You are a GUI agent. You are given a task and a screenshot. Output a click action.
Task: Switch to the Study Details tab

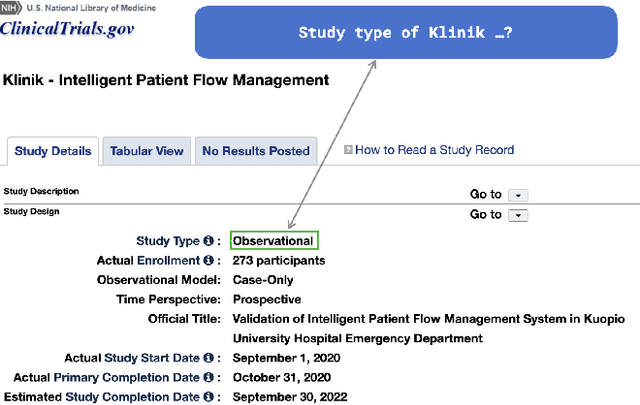tap(53, 151)
